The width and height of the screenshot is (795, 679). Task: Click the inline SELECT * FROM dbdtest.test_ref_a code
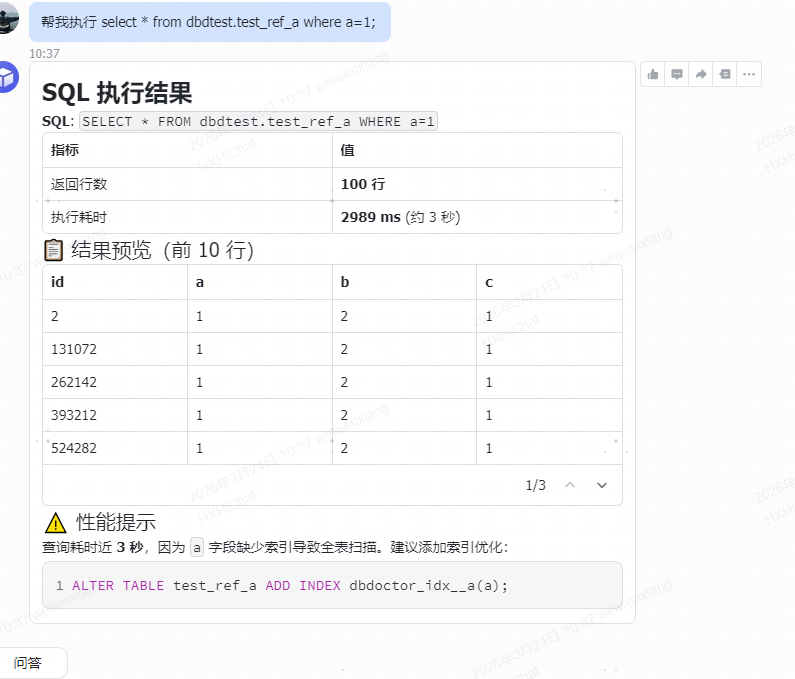[258, 122]
